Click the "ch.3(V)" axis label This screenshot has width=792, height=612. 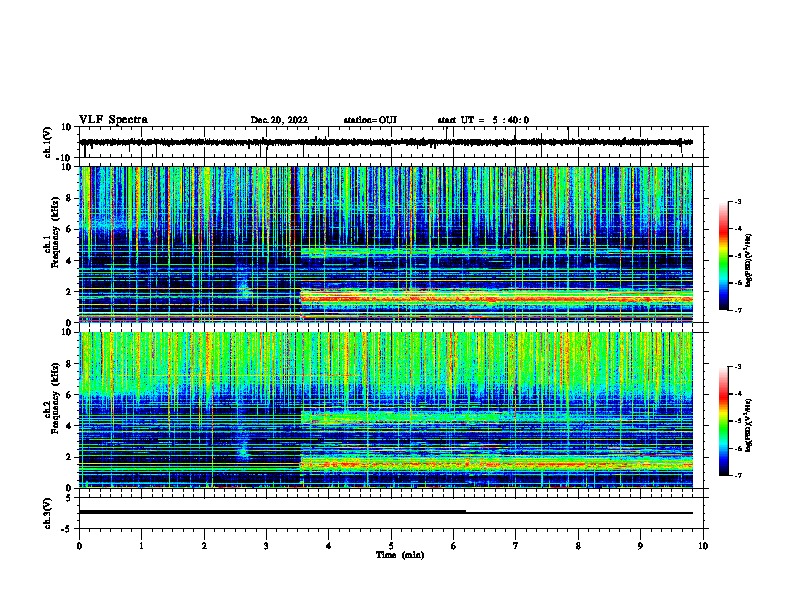[48, 514]
